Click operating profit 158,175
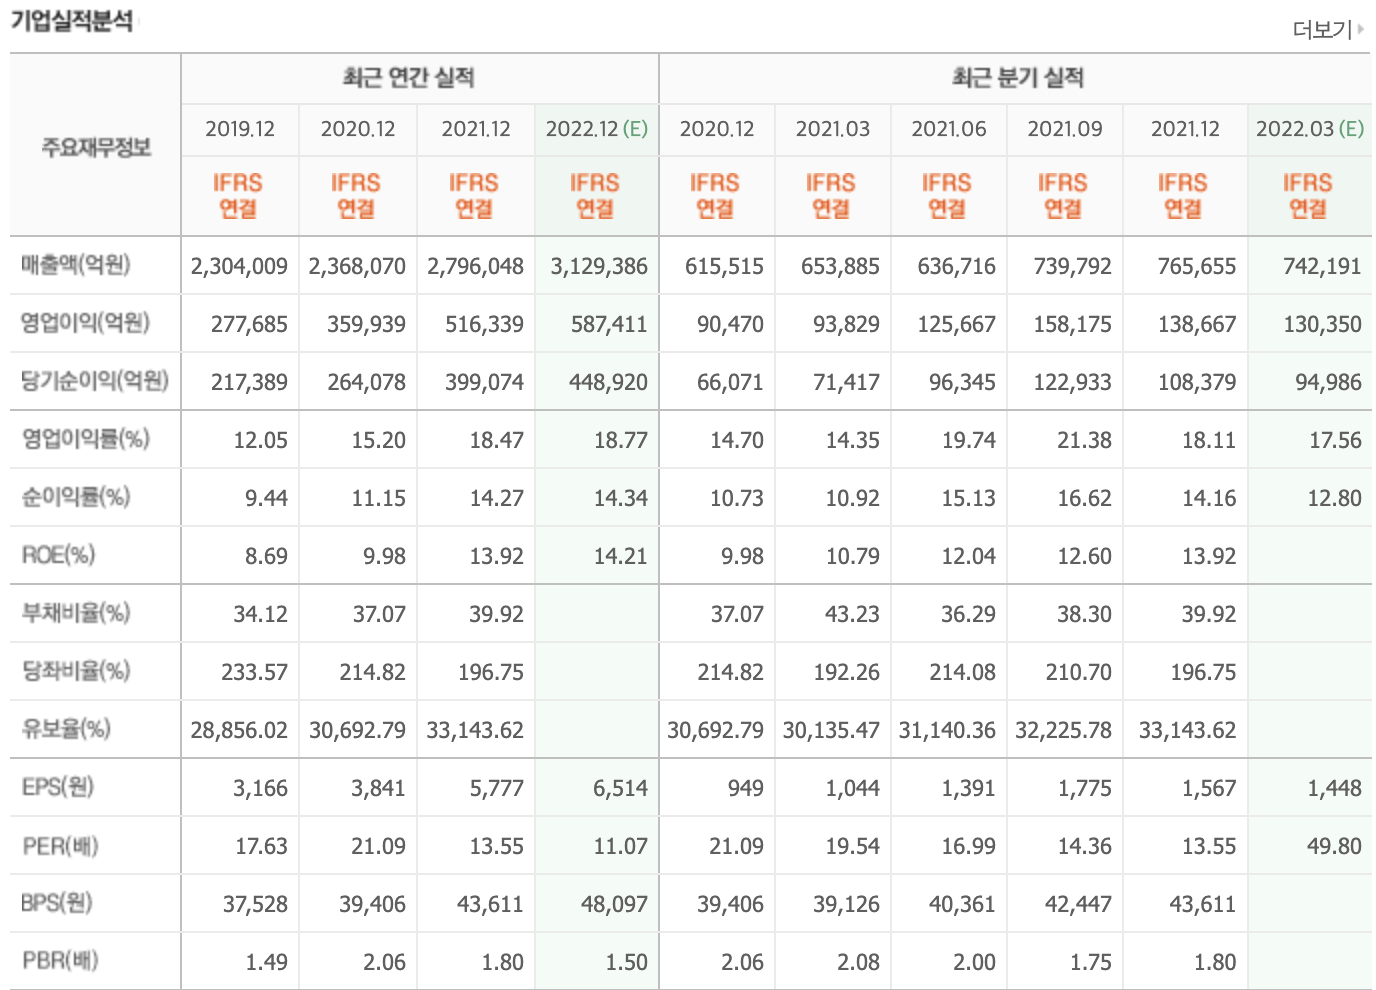Screen dimensions: 1376x990 pos(1073,325)
